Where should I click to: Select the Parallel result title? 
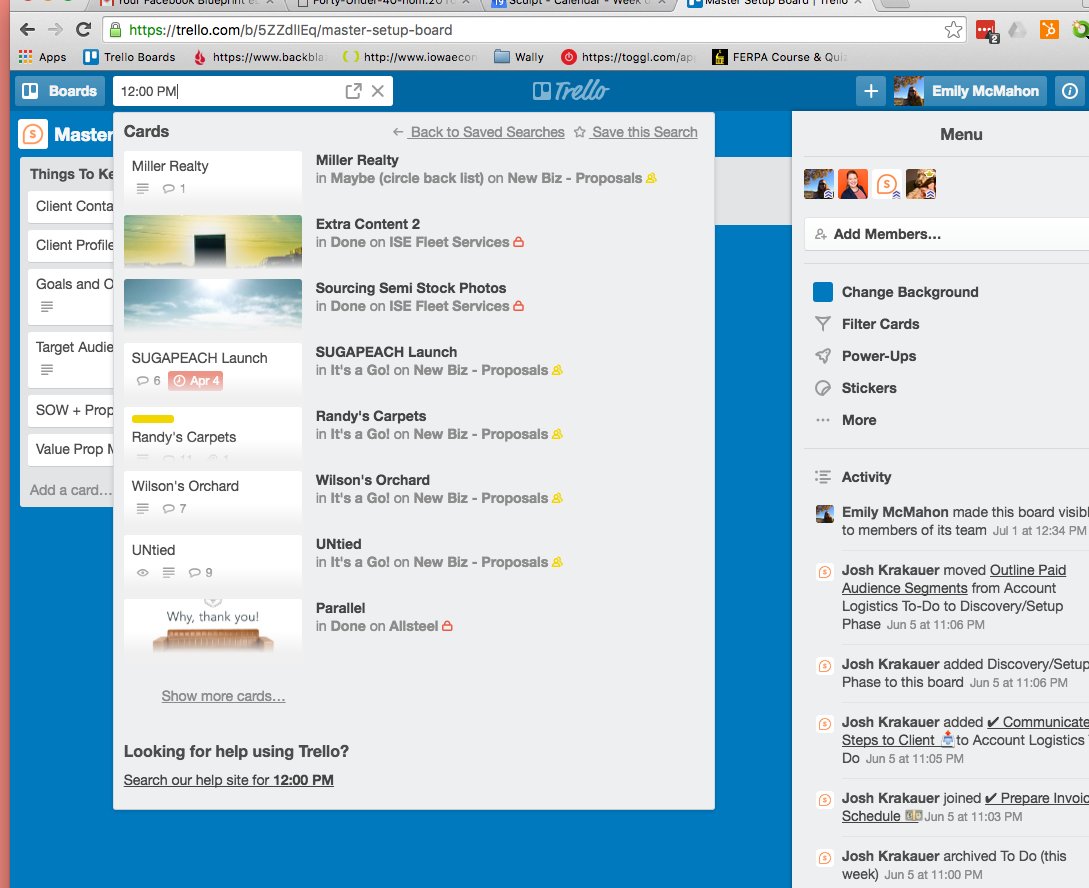tap(340, 608)
